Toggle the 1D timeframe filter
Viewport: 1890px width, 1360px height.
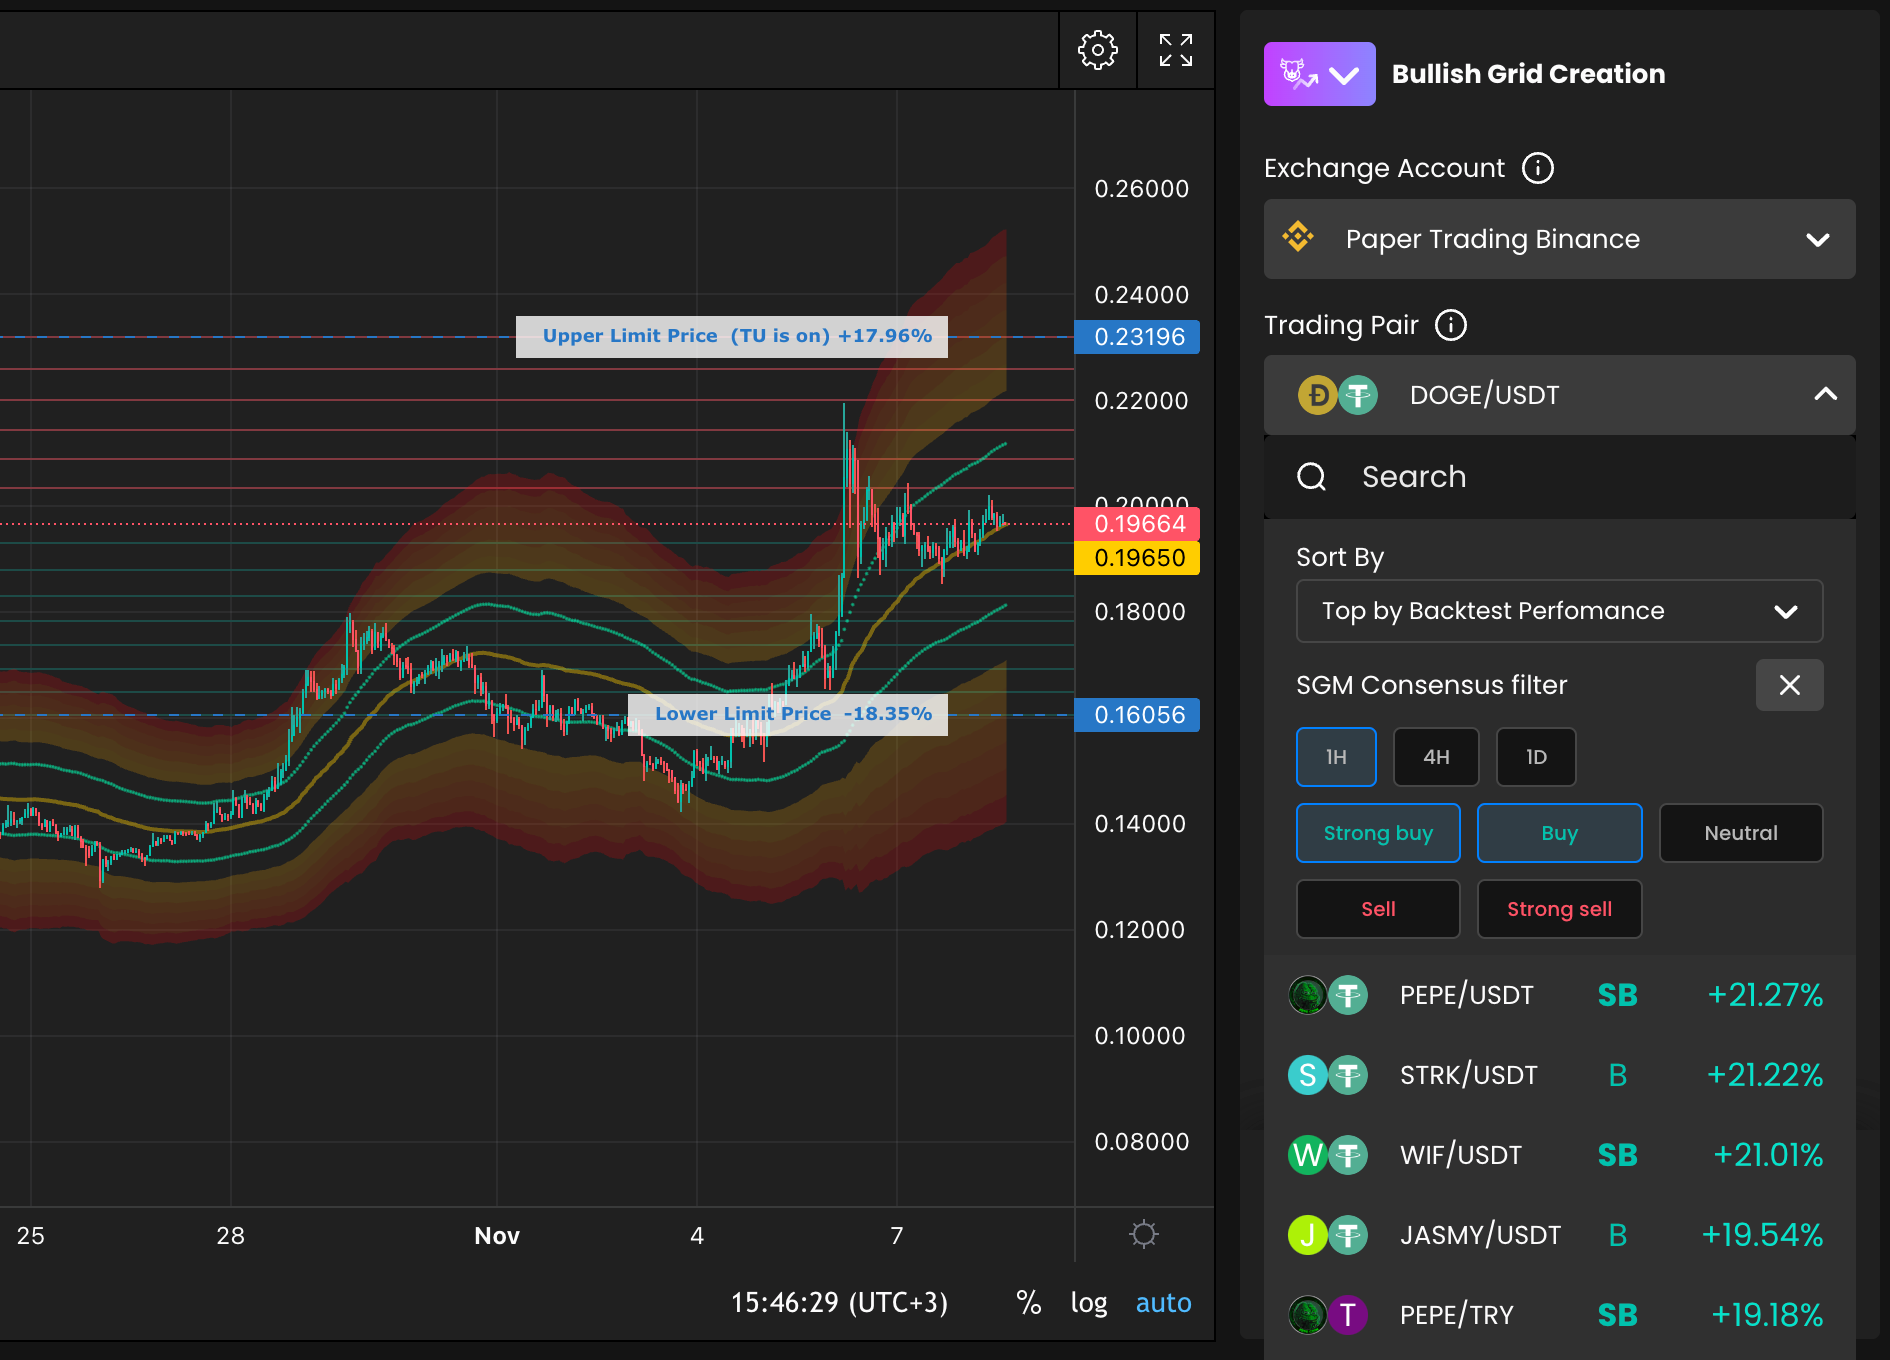point(1536,757)
